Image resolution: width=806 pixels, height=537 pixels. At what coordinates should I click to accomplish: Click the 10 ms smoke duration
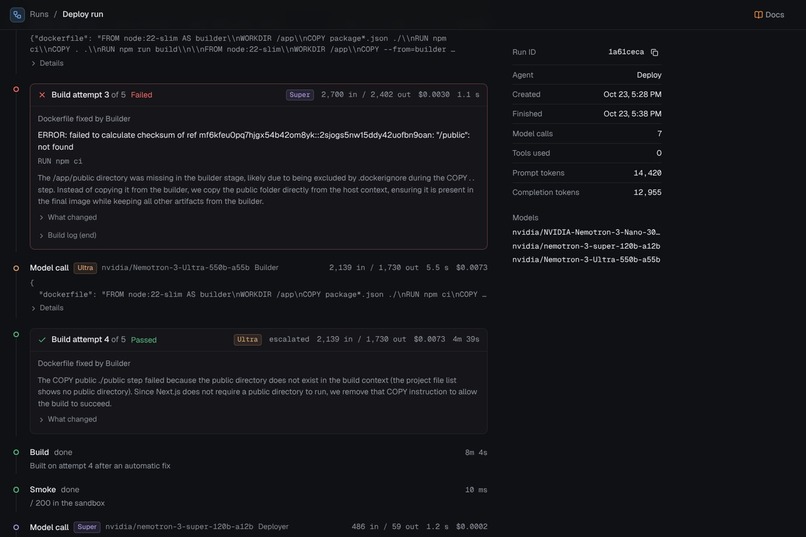coord(476,490)
